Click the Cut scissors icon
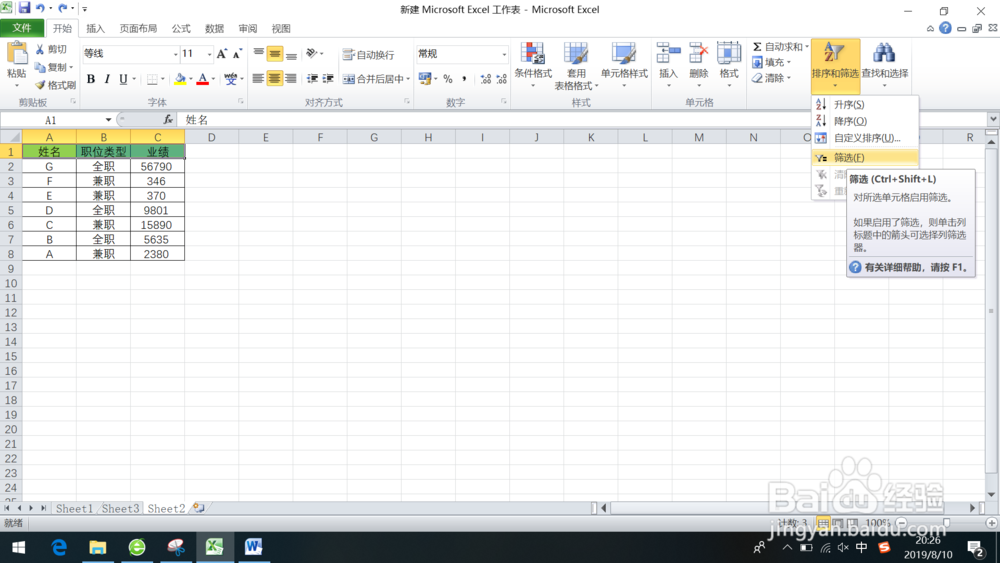The width and height of the screenshot is (1000, 563). point(40,49)
